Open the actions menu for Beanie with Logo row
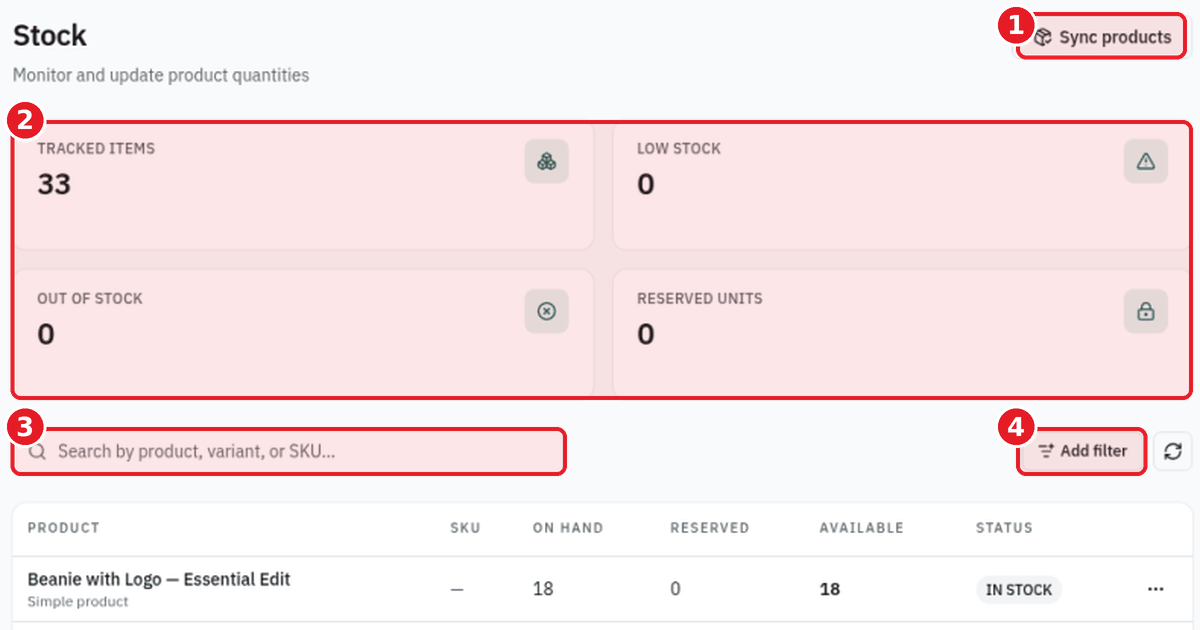1200x630 pixels. point(1156,589)
